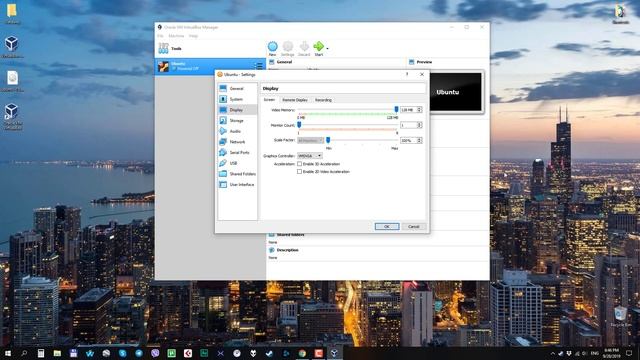
Task: Click the help question mark in Settings
Action: 407,74
